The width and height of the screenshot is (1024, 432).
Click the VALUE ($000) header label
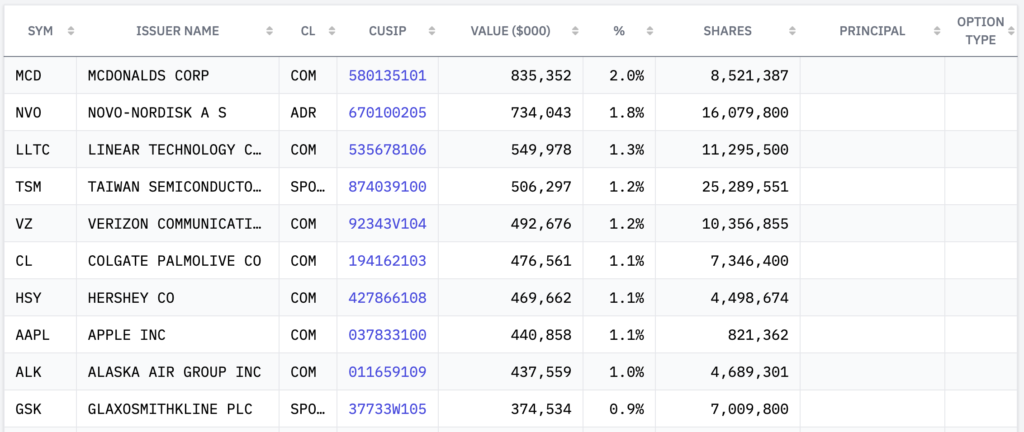click(511, 31)
